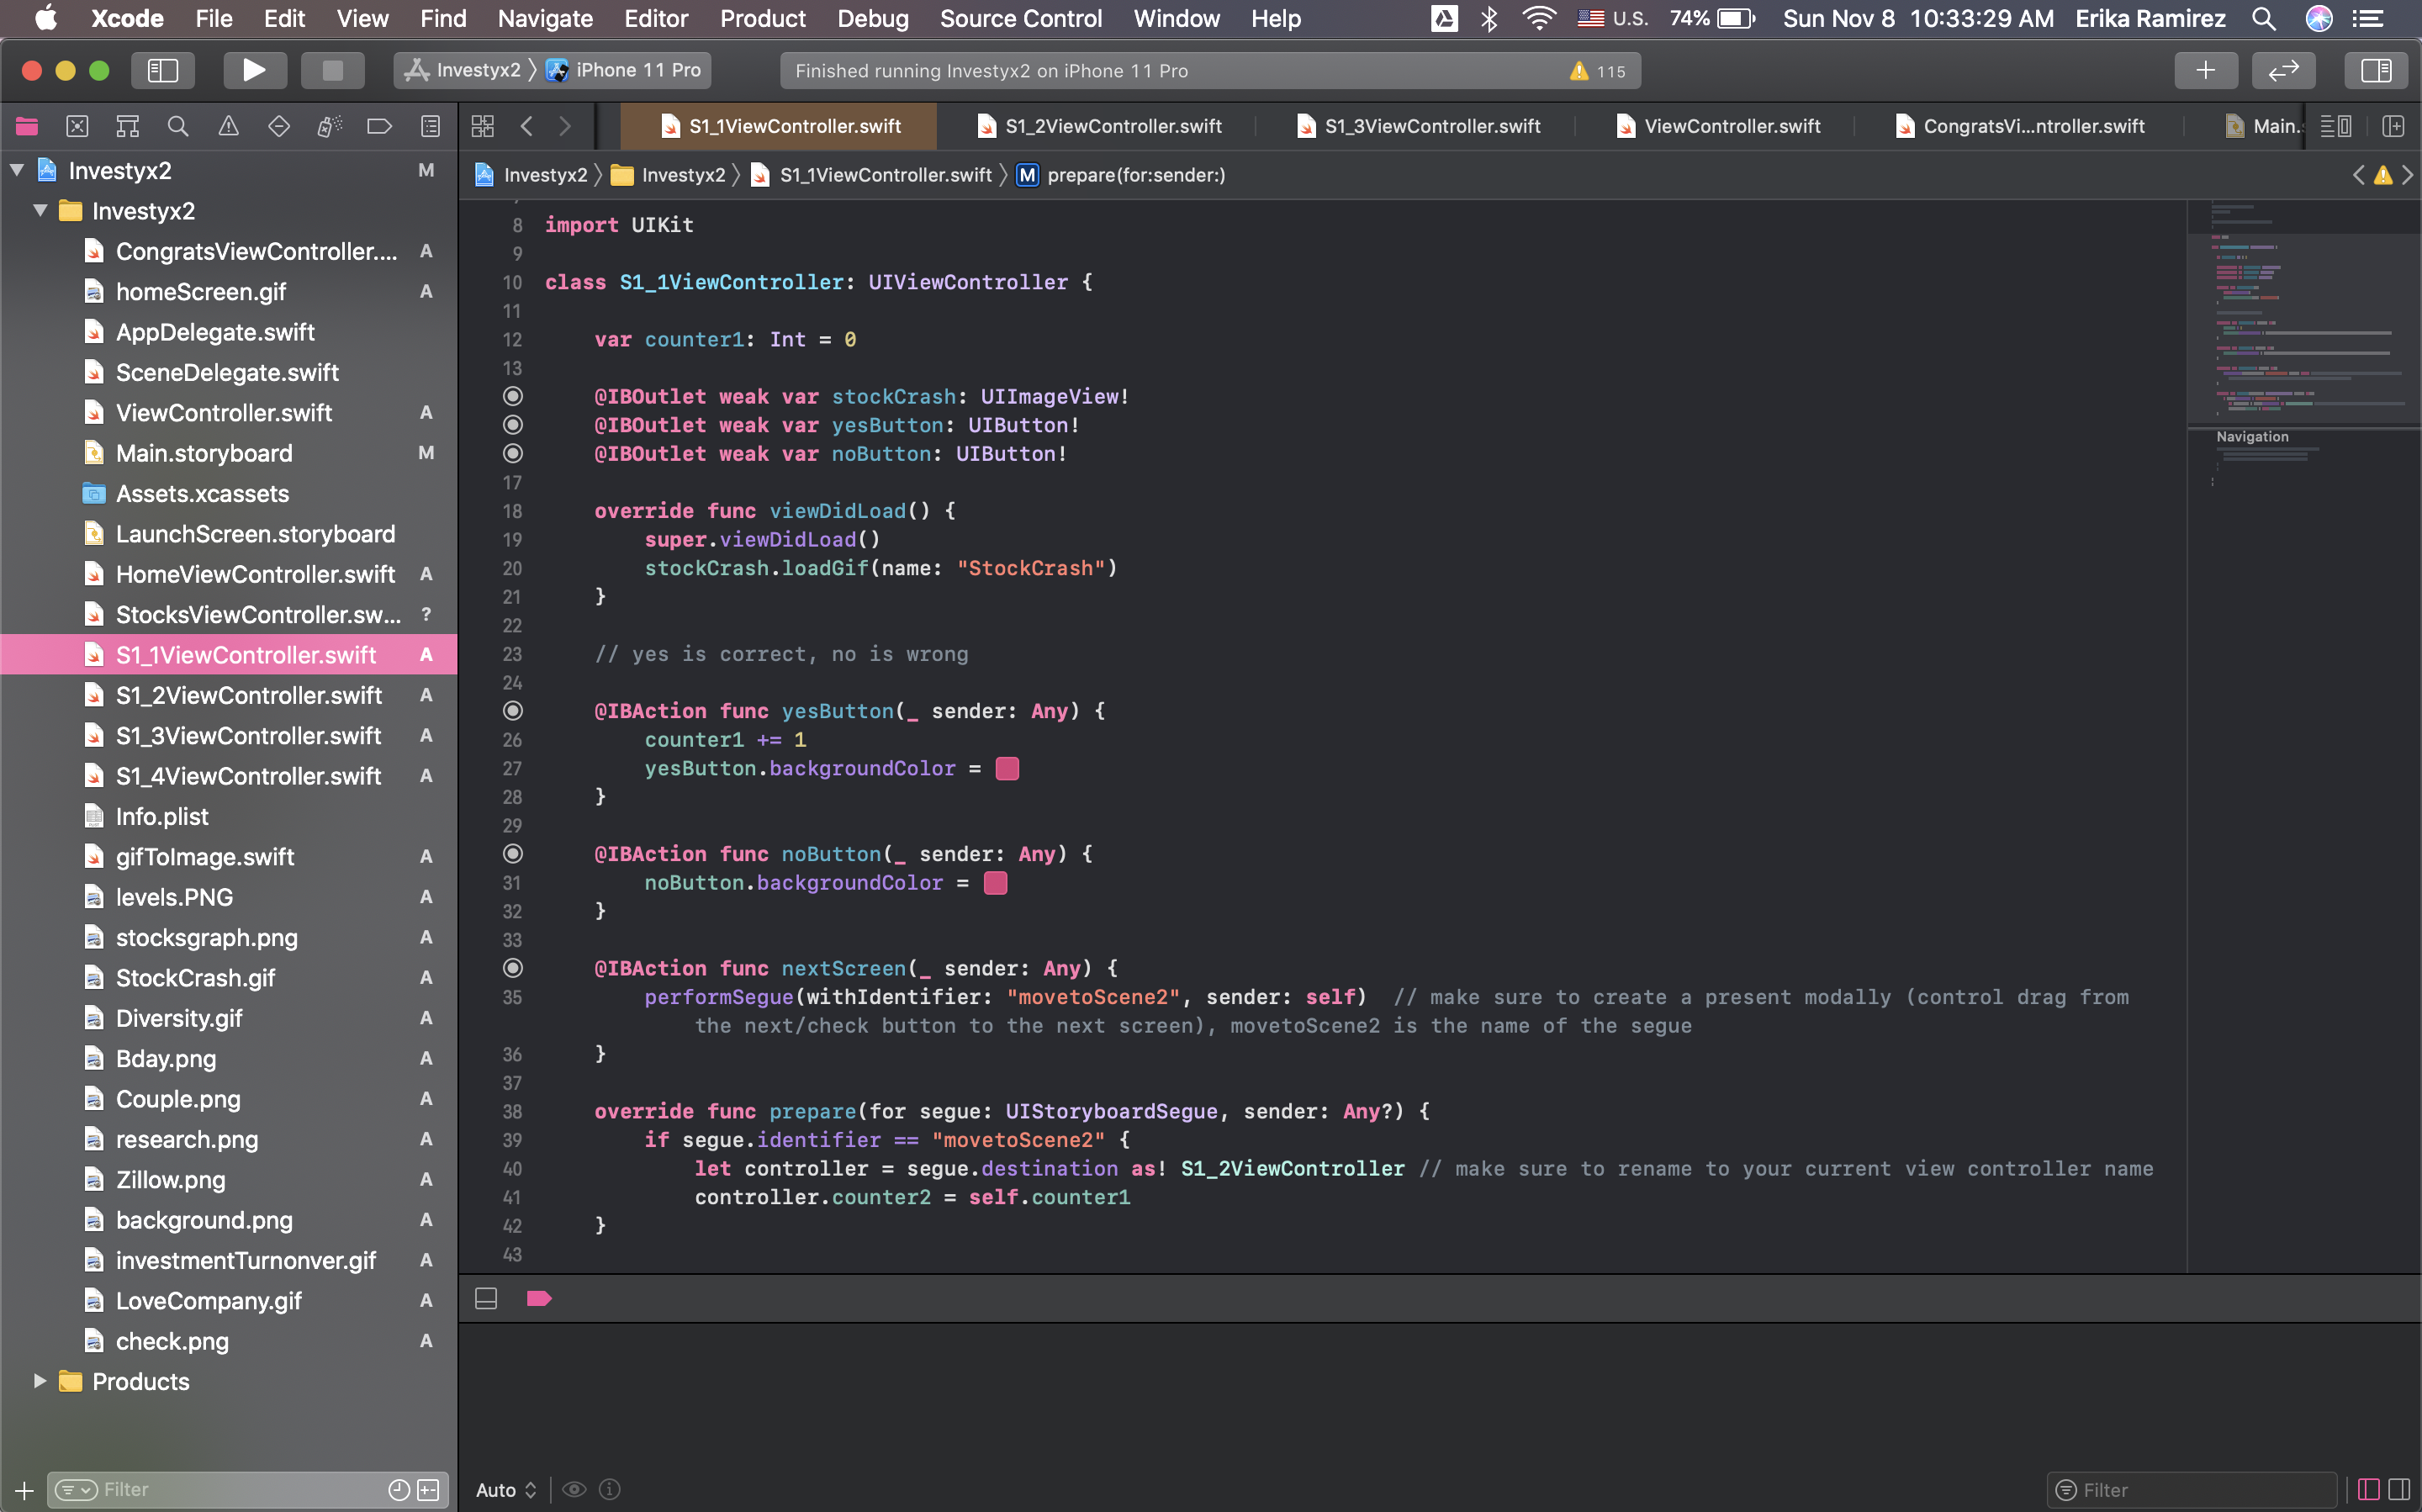Click the yesButton backgroundColor color swatch

1007,768
